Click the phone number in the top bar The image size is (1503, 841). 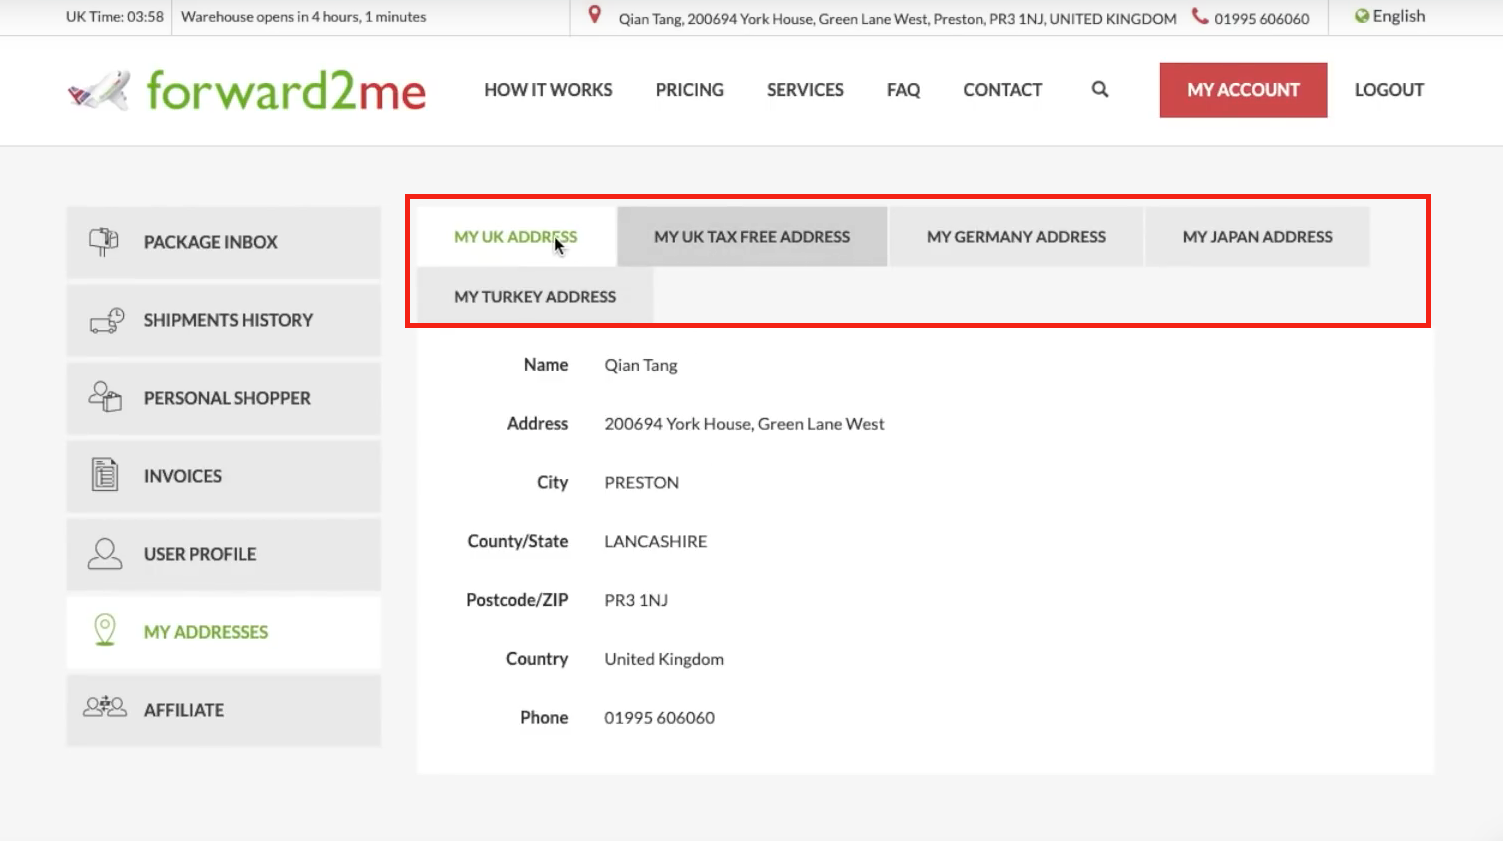pos(1261,19)
